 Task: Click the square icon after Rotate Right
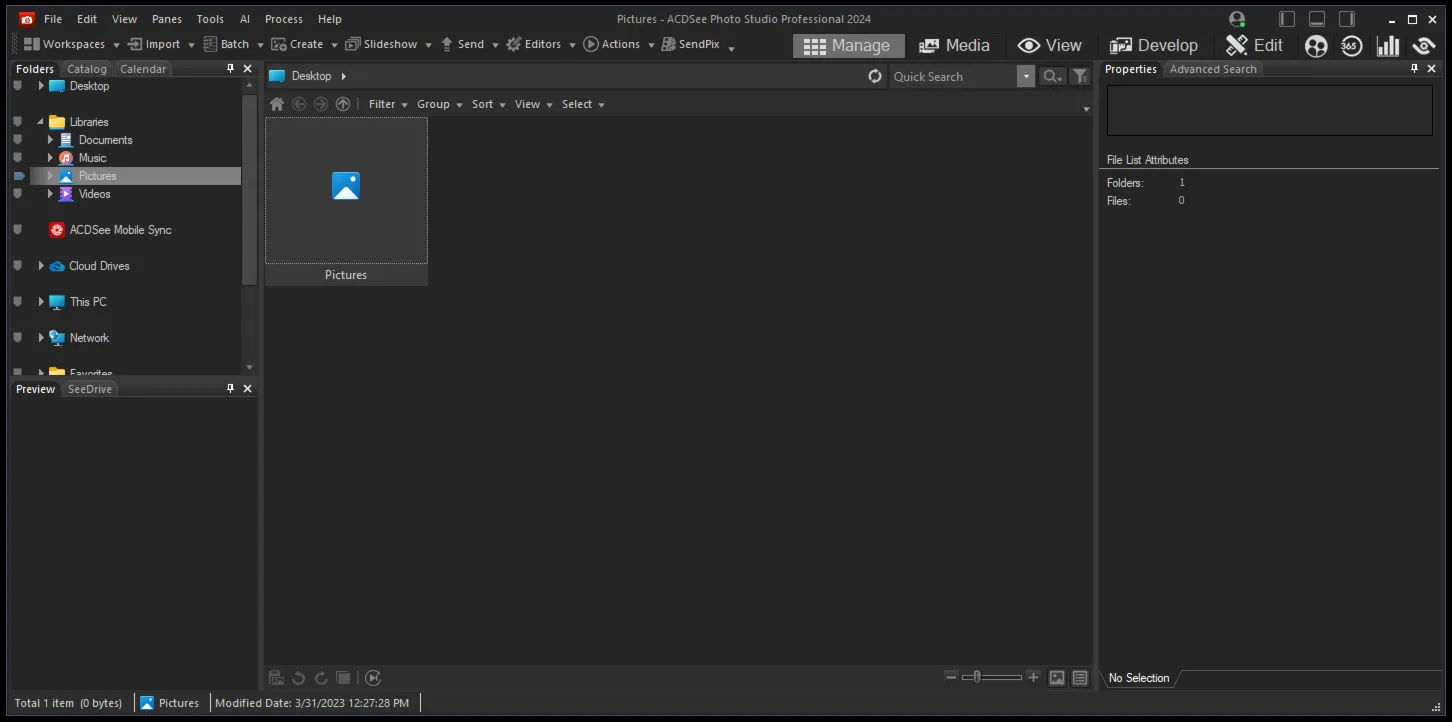[x=343, y=678]
